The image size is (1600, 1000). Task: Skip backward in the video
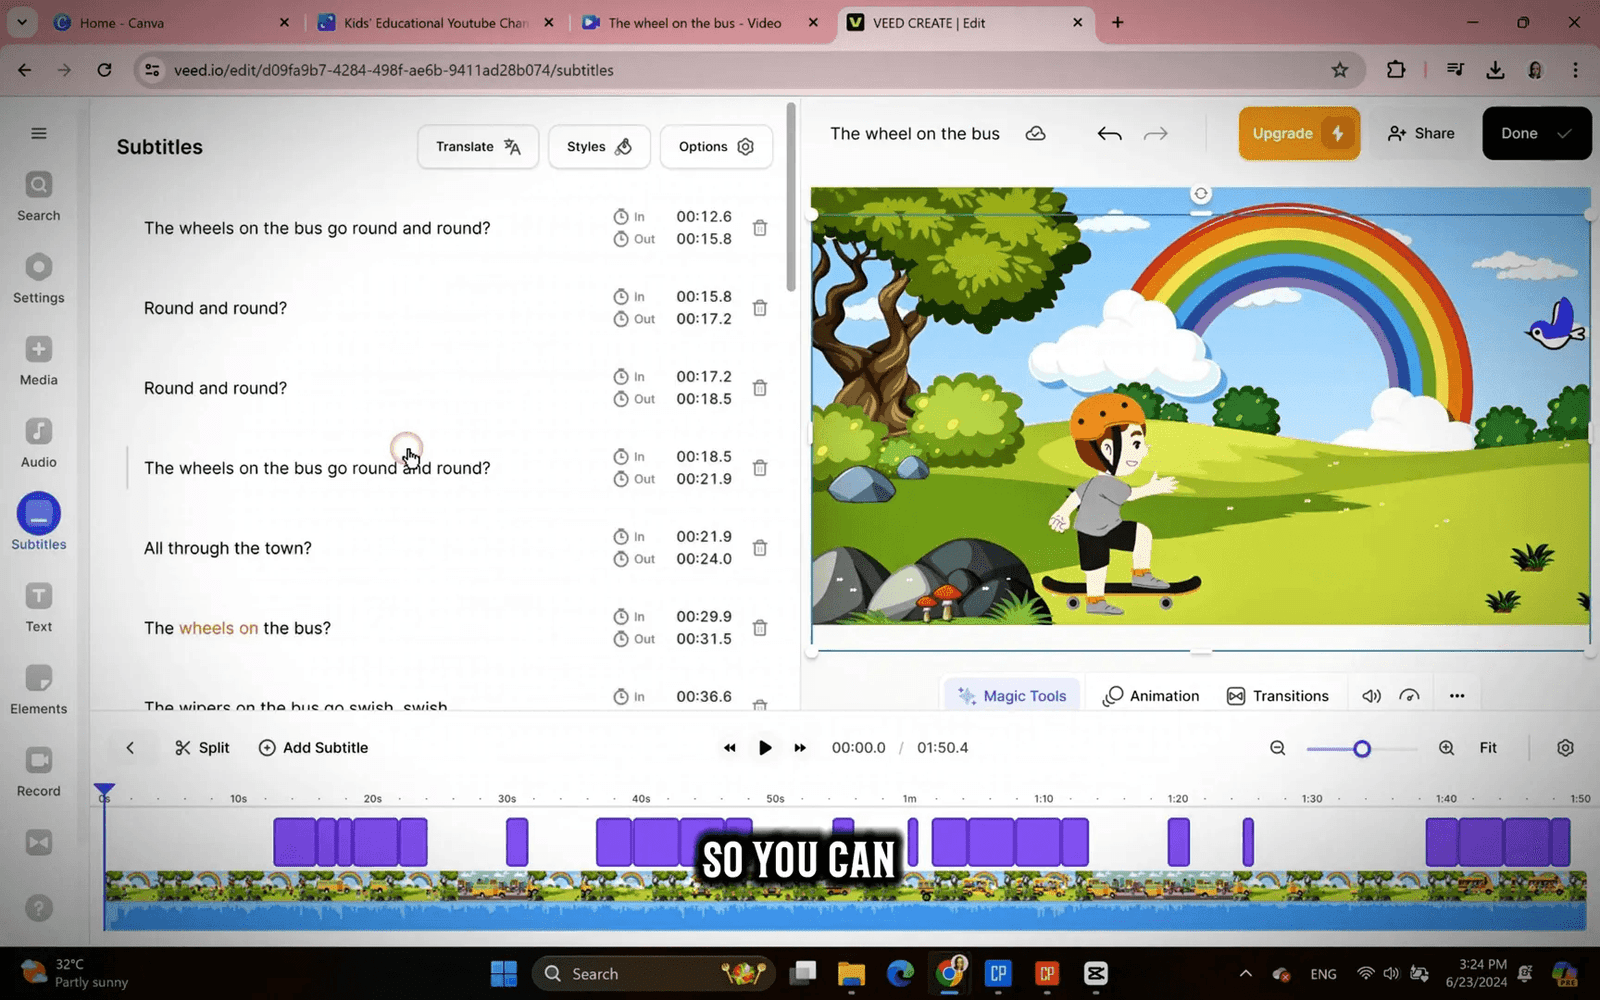coord(730,748)
